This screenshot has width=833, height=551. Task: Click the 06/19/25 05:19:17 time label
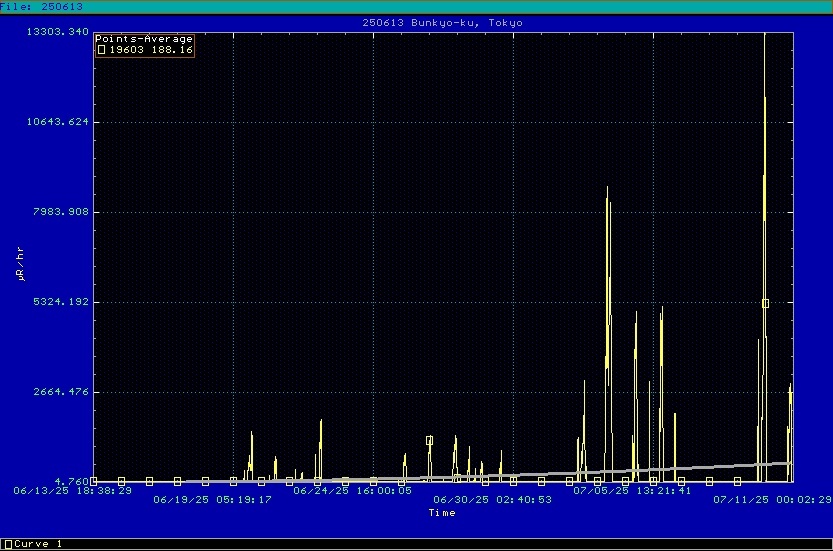coord(212,499)
